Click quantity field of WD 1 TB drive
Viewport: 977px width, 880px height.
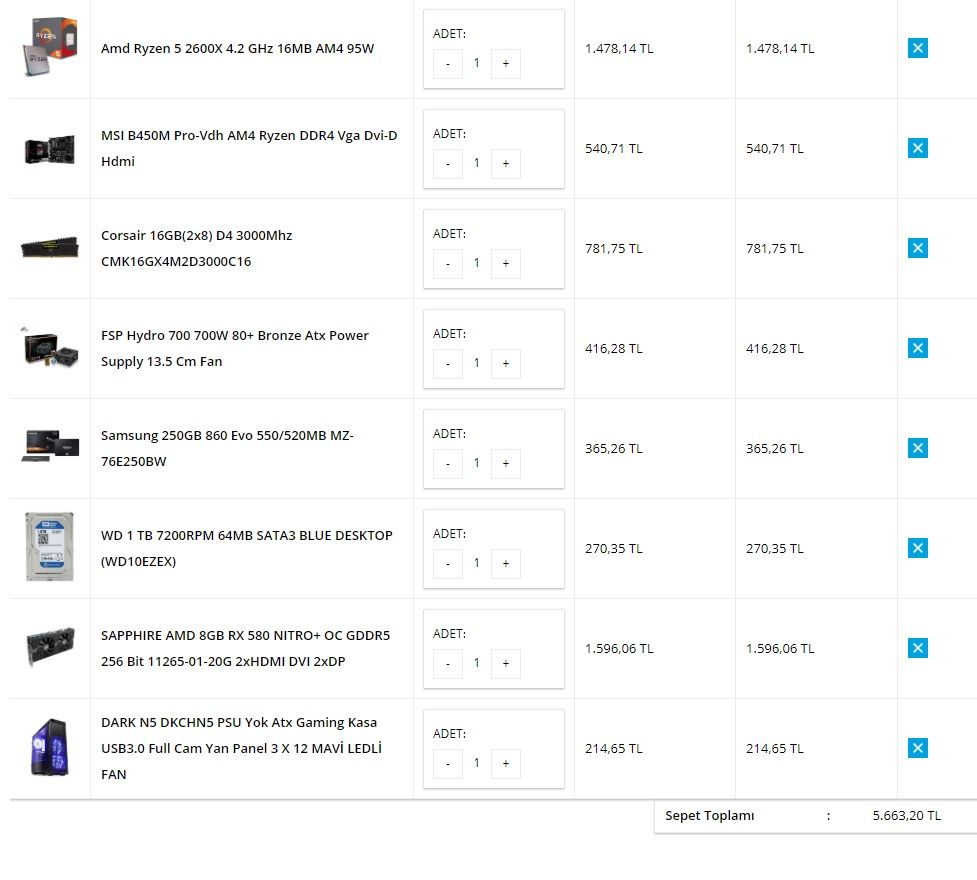tap(476, 563)
